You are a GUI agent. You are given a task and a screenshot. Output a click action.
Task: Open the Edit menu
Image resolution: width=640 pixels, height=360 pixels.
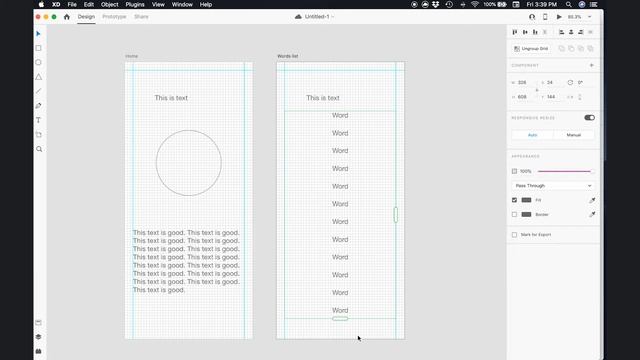(89, 4)
